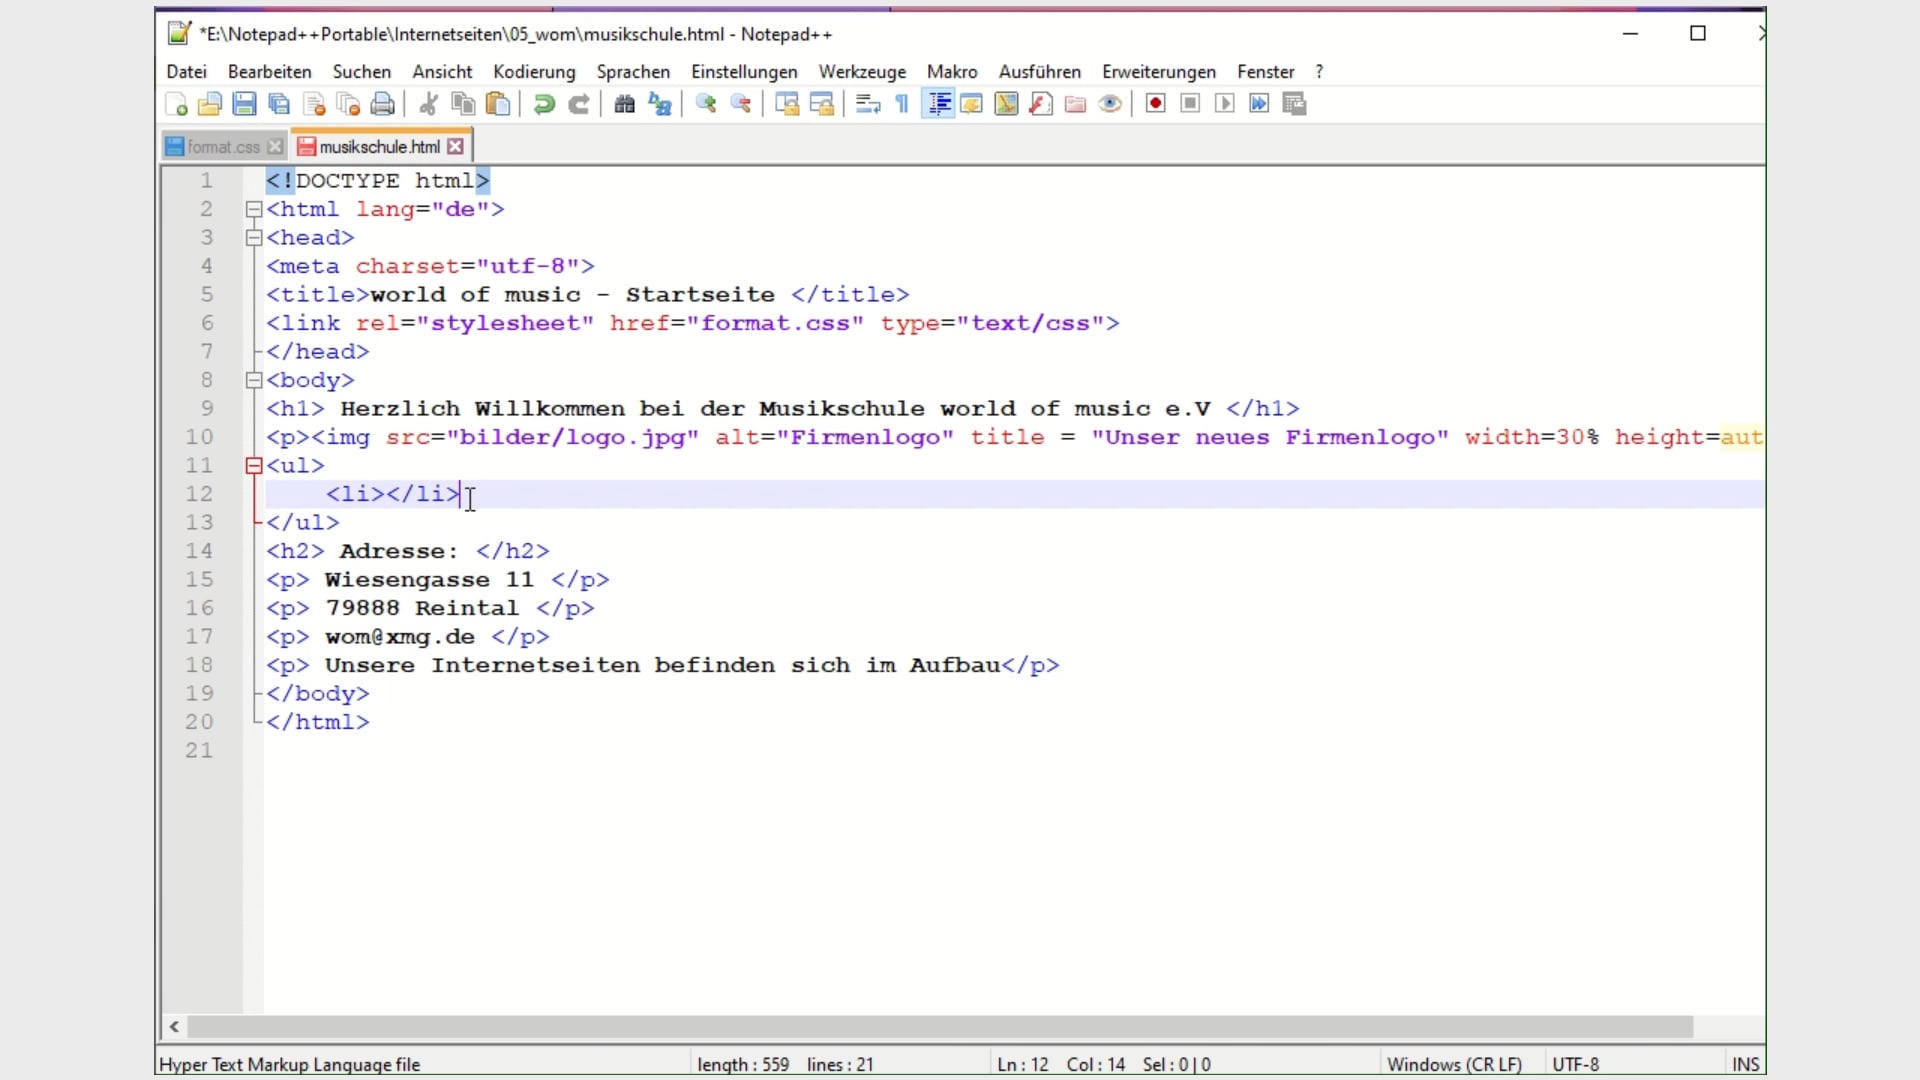Open Find with the binoculars icon
Viewport: 1920px width, 1080px height.
tap(625, 104)
